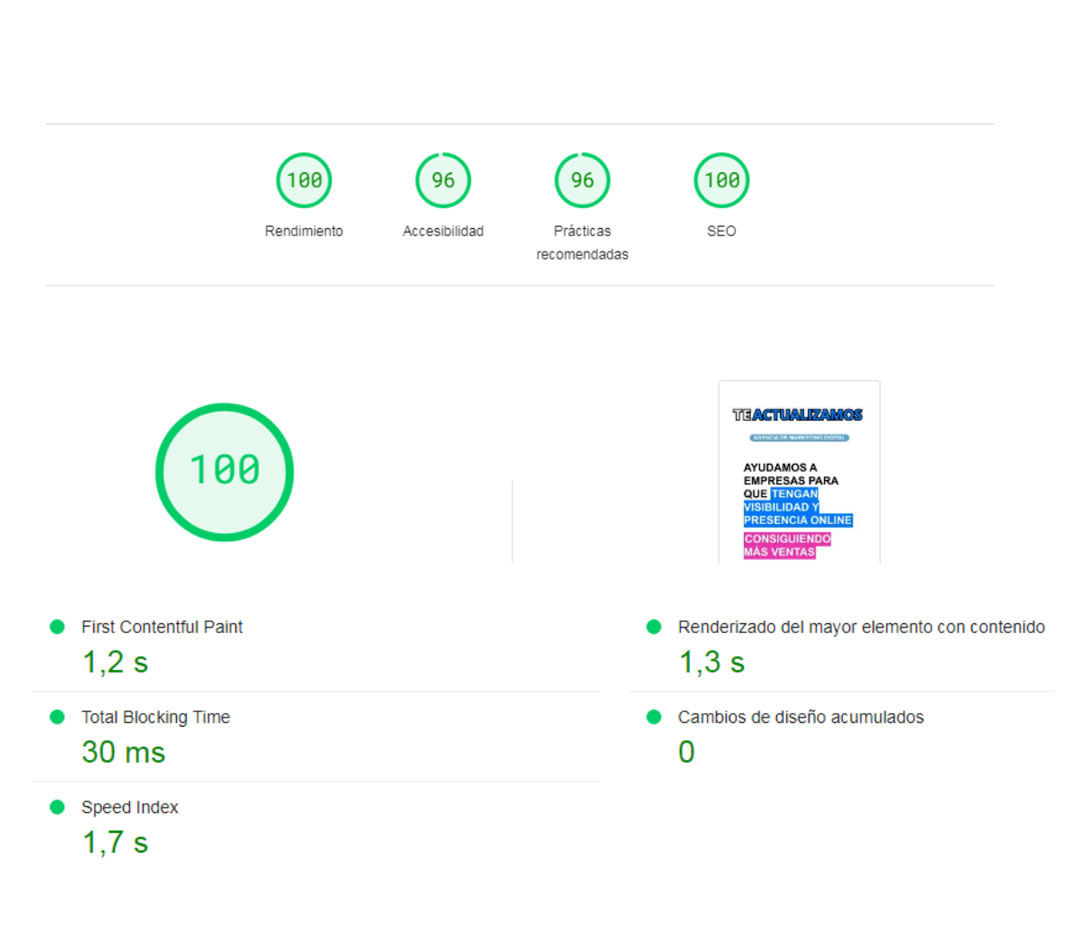Open the Te Actualizamos page screenshot thumbnail
The width and height of the screenshot is (1080, 934).
(x=799, y=472)
